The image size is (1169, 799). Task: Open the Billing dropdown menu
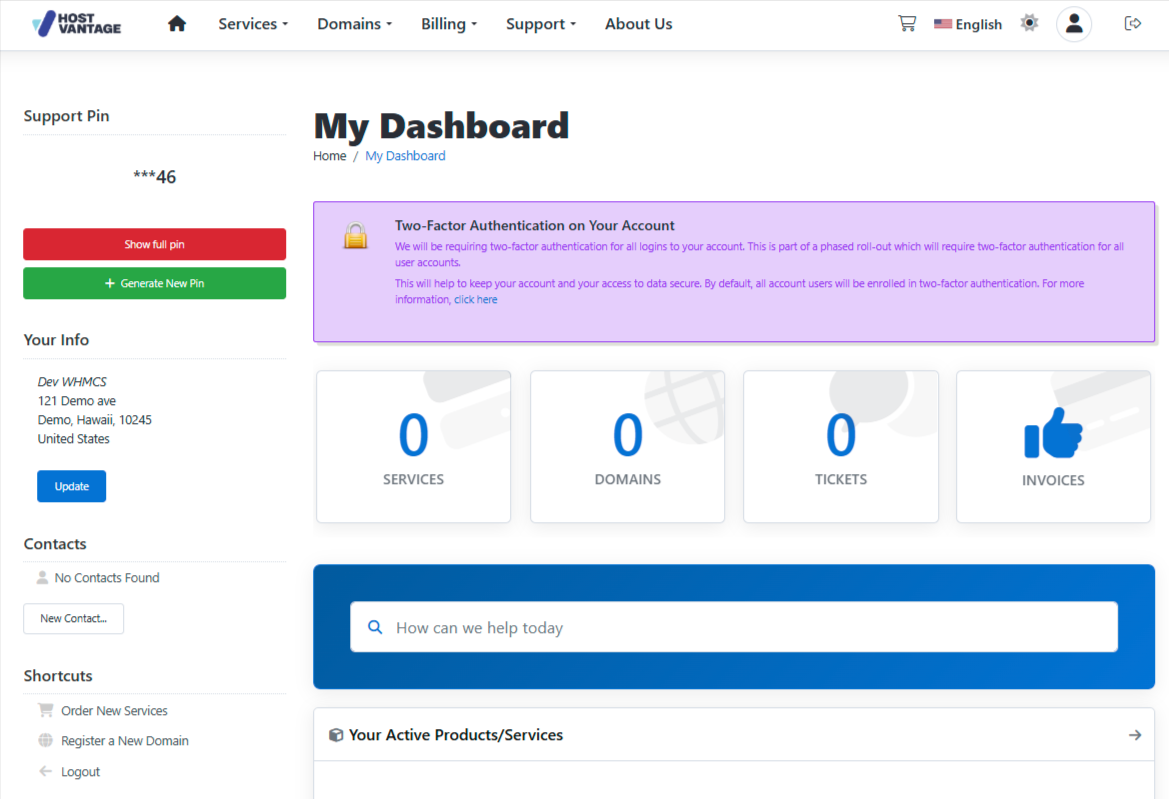449,24
